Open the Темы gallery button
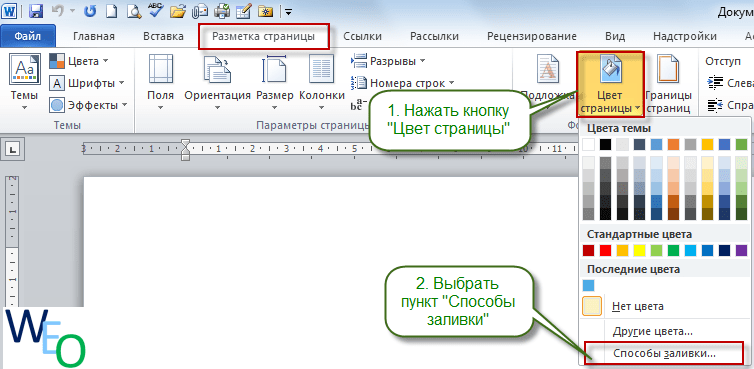Screen dimensions: 754x369 pyautogui.click(x=25, y=82)
